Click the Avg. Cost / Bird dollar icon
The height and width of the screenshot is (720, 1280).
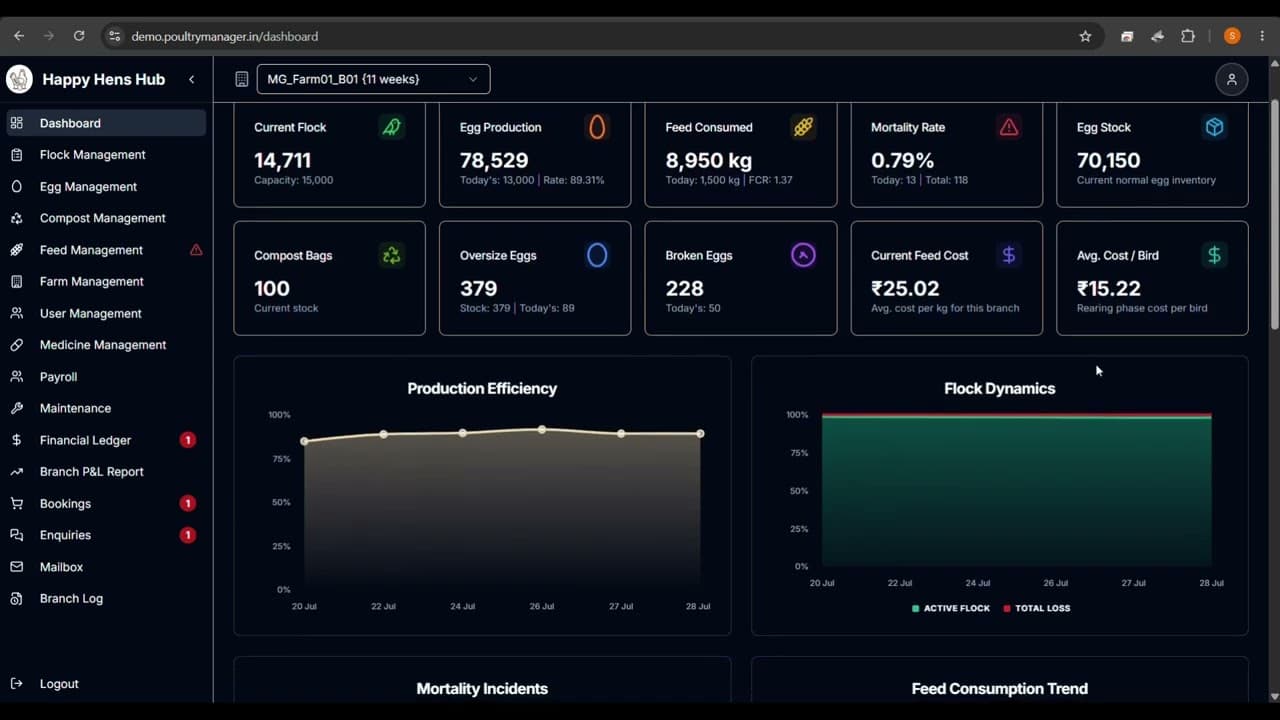click(1214, 255)
